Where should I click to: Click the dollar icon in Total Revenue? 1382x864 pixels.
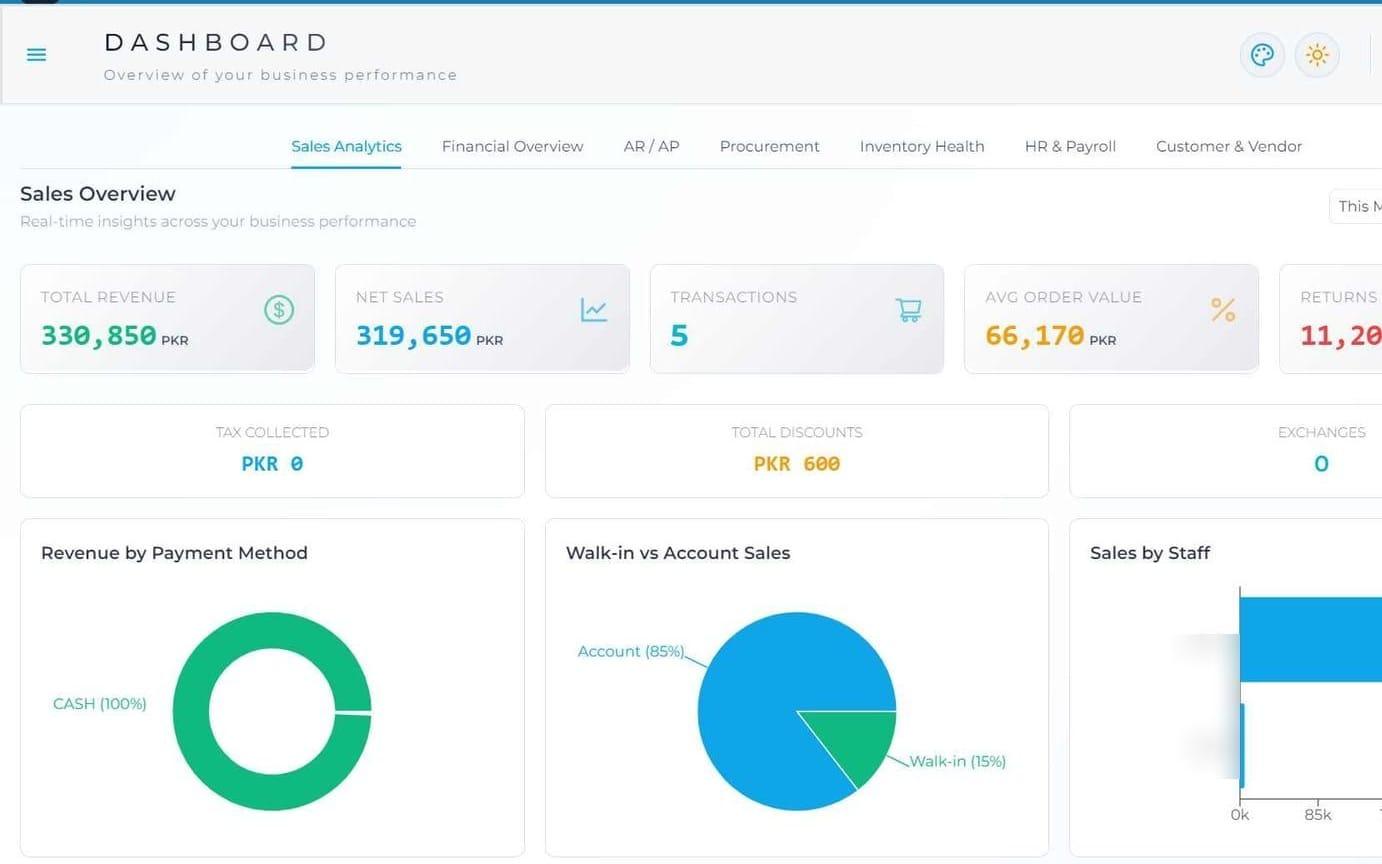(279, 310)
